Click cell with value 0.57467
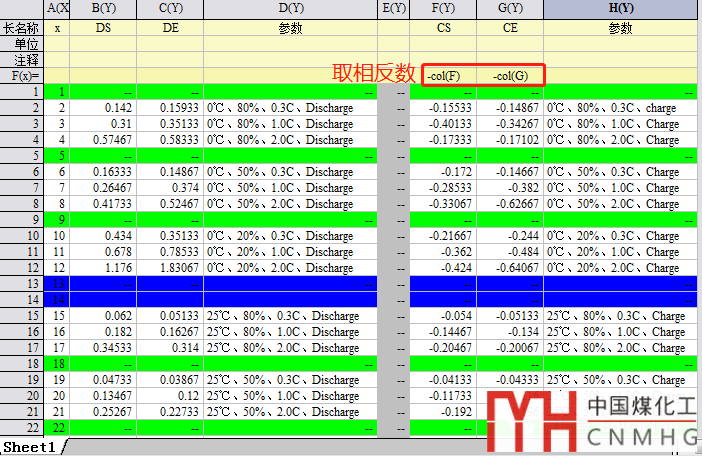The height and width of the screenshot is (457, 702). point(103,140)
